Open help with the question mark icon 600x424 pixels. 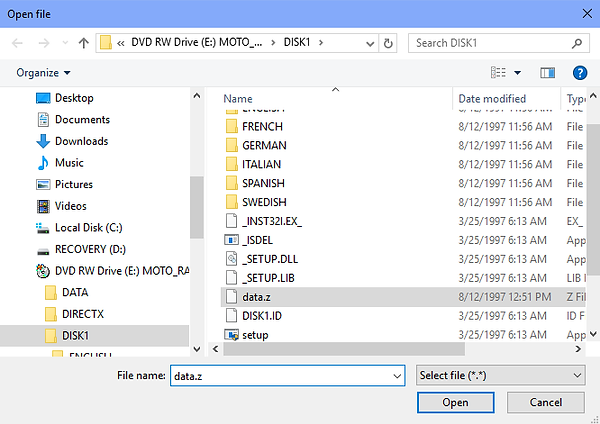[x=580, y=73]
